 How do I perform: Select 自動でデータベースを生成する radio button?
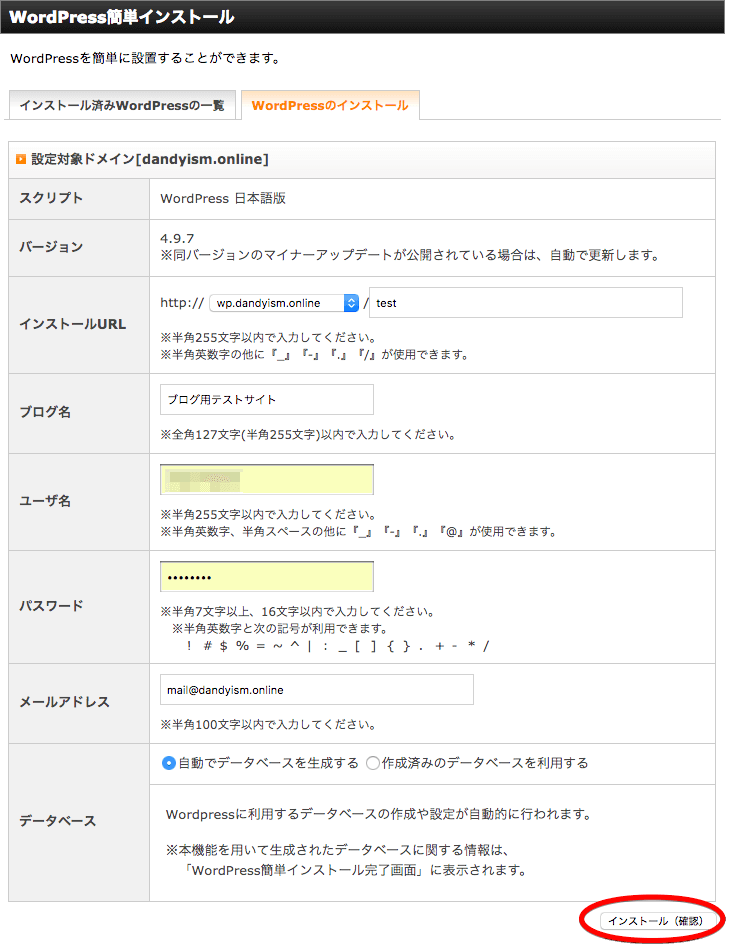tap(169, 763)
